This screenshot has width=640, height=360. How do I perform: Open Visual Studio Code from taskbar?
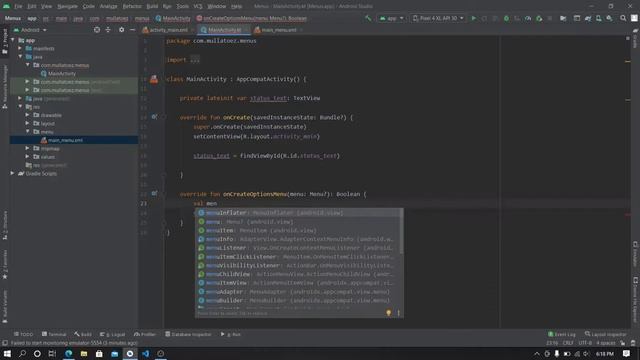tap(145, 353)
